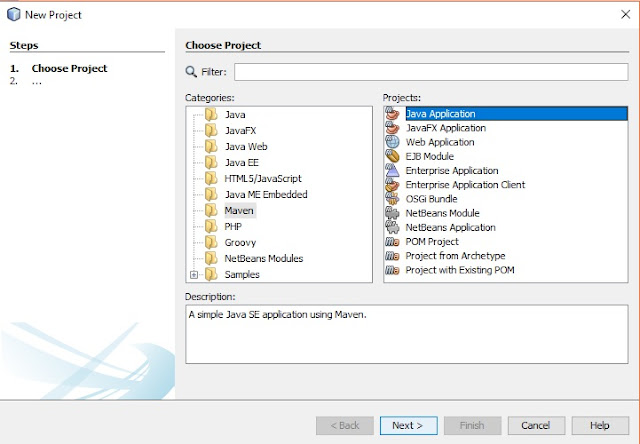The height and width of the screenshot is (444, 640).
Task: Click the New Project cube title icon
Action: click(13, 14)
